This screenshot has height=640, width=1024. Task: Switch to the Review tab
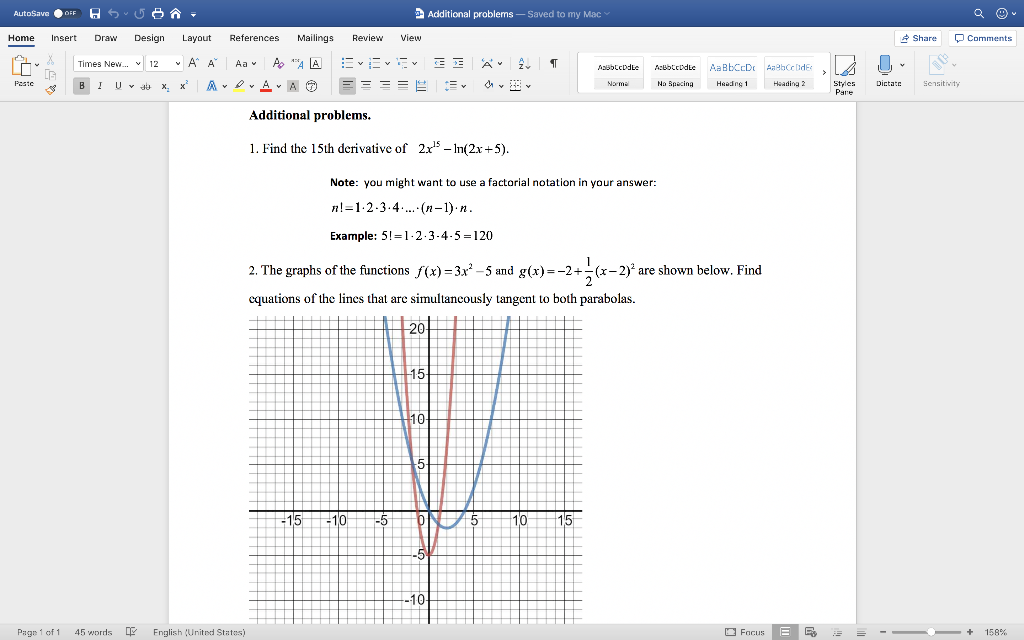368,38
